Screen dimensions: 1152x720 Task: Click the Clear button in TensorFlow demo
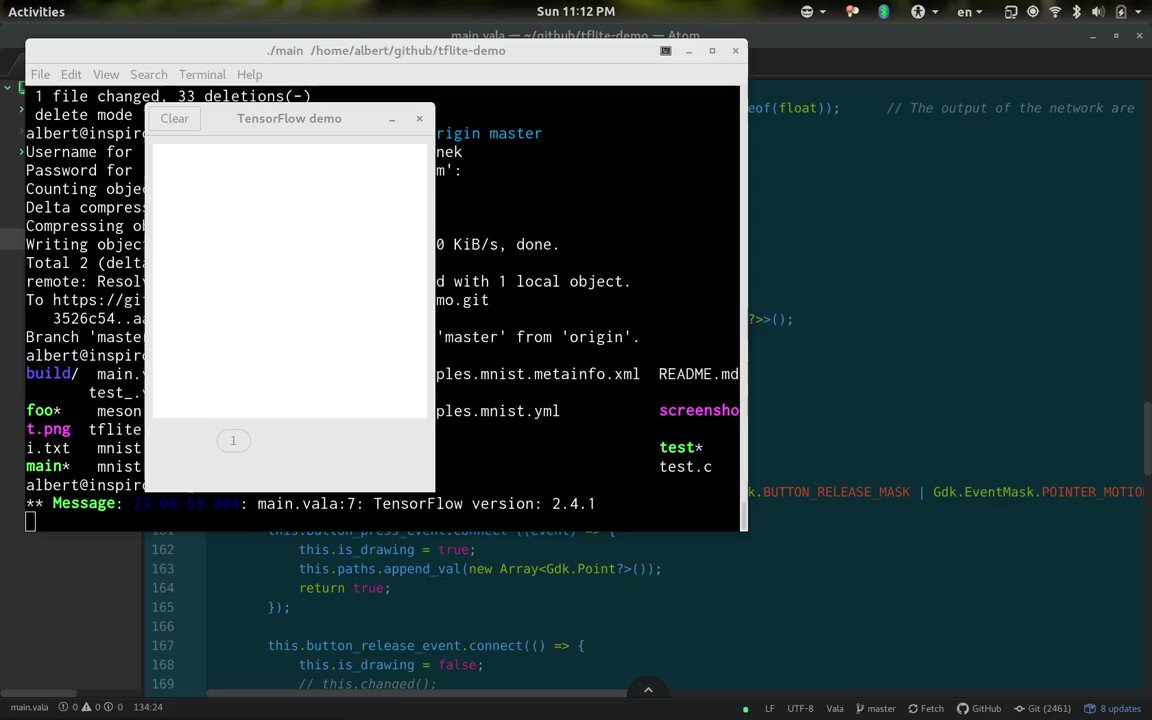point(175,118)
